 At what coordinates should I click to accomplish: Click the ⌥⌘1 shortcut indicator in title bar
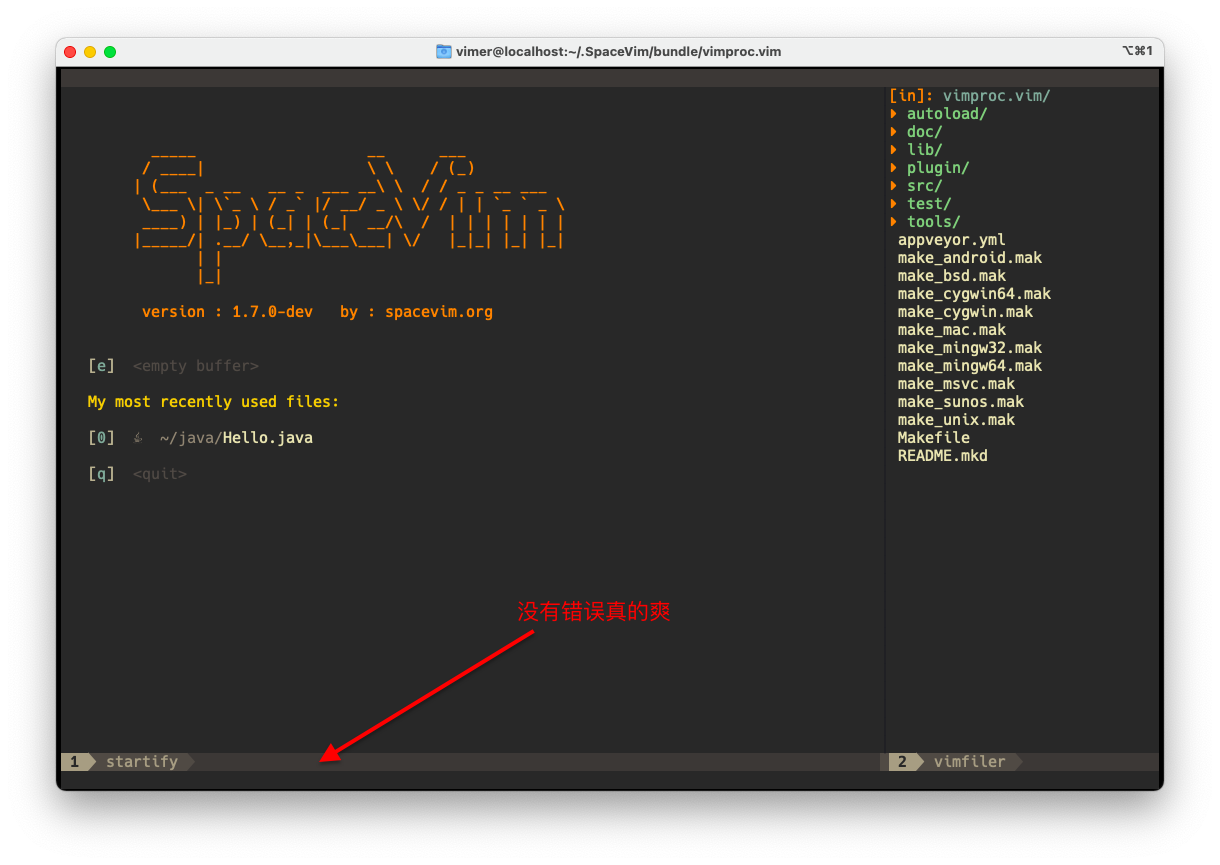click(x=1137, y=51)
